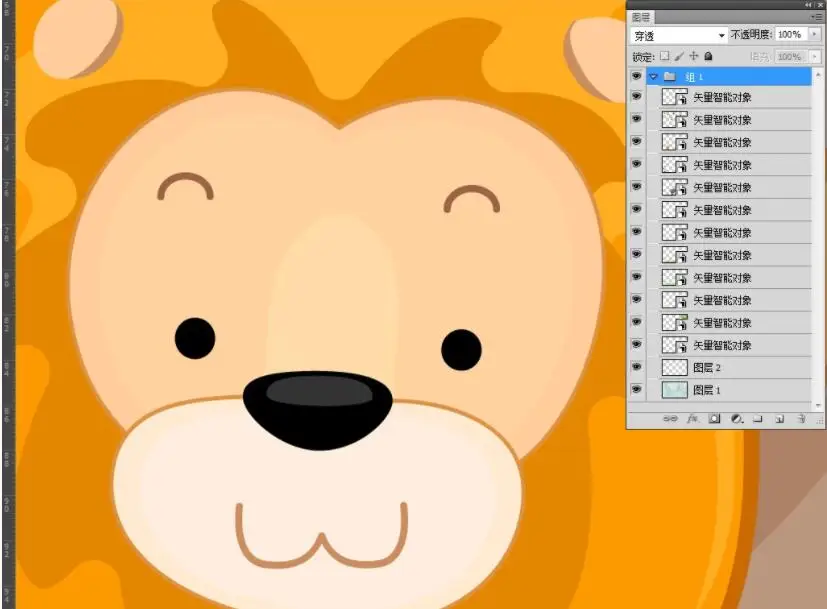The image size is (827, 609).
Task: Add a layer mask via mask icon
Action: [714, 419]
